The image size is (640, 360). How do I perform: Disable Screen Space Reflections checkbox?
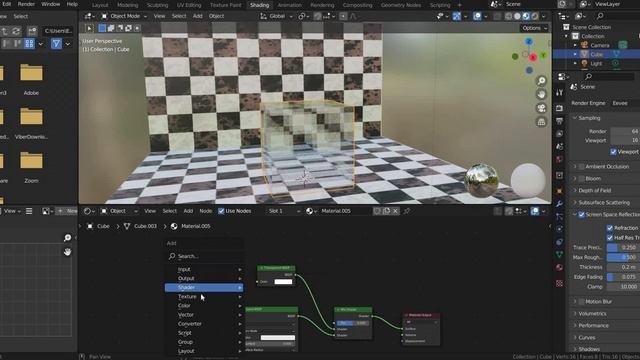point(581,214)
